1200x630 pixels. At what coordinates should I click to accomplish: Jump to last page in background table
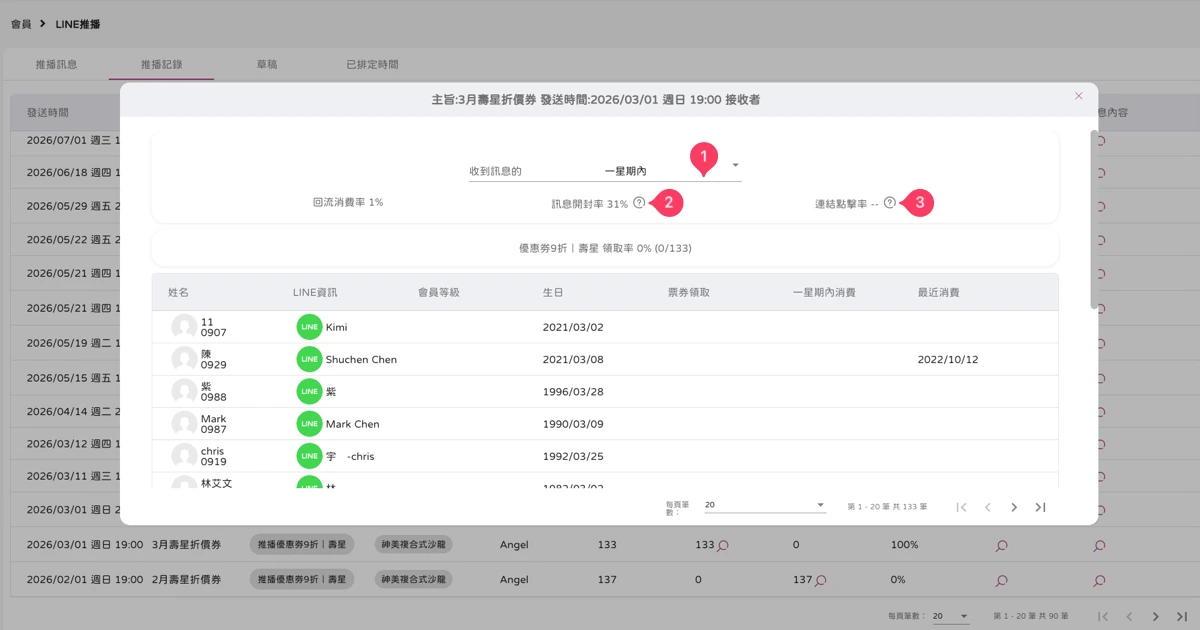coord(1182,617)
